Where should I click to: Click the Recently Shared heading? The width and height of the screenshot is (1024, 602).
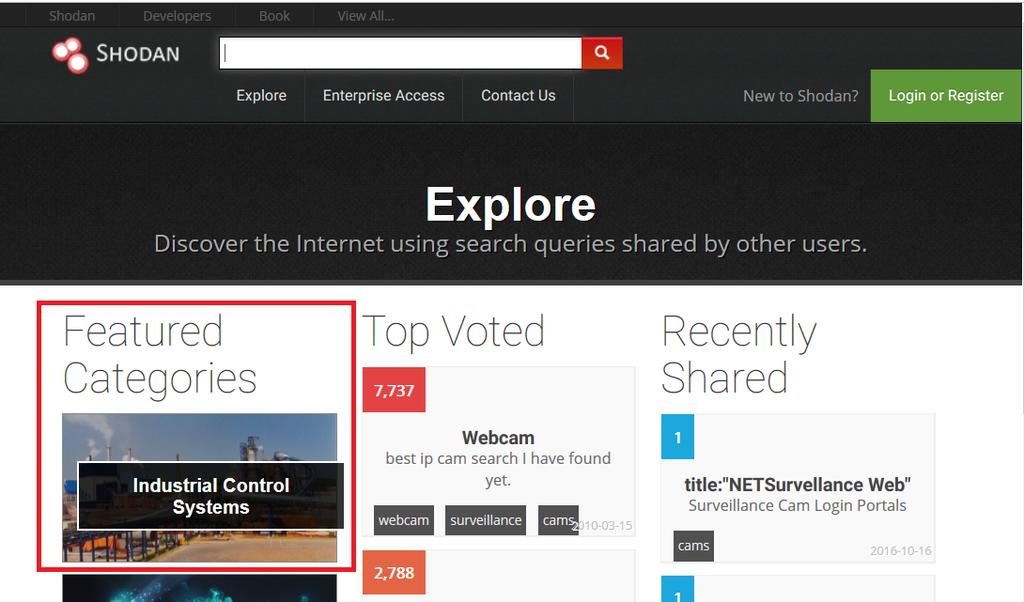[739, 355]
